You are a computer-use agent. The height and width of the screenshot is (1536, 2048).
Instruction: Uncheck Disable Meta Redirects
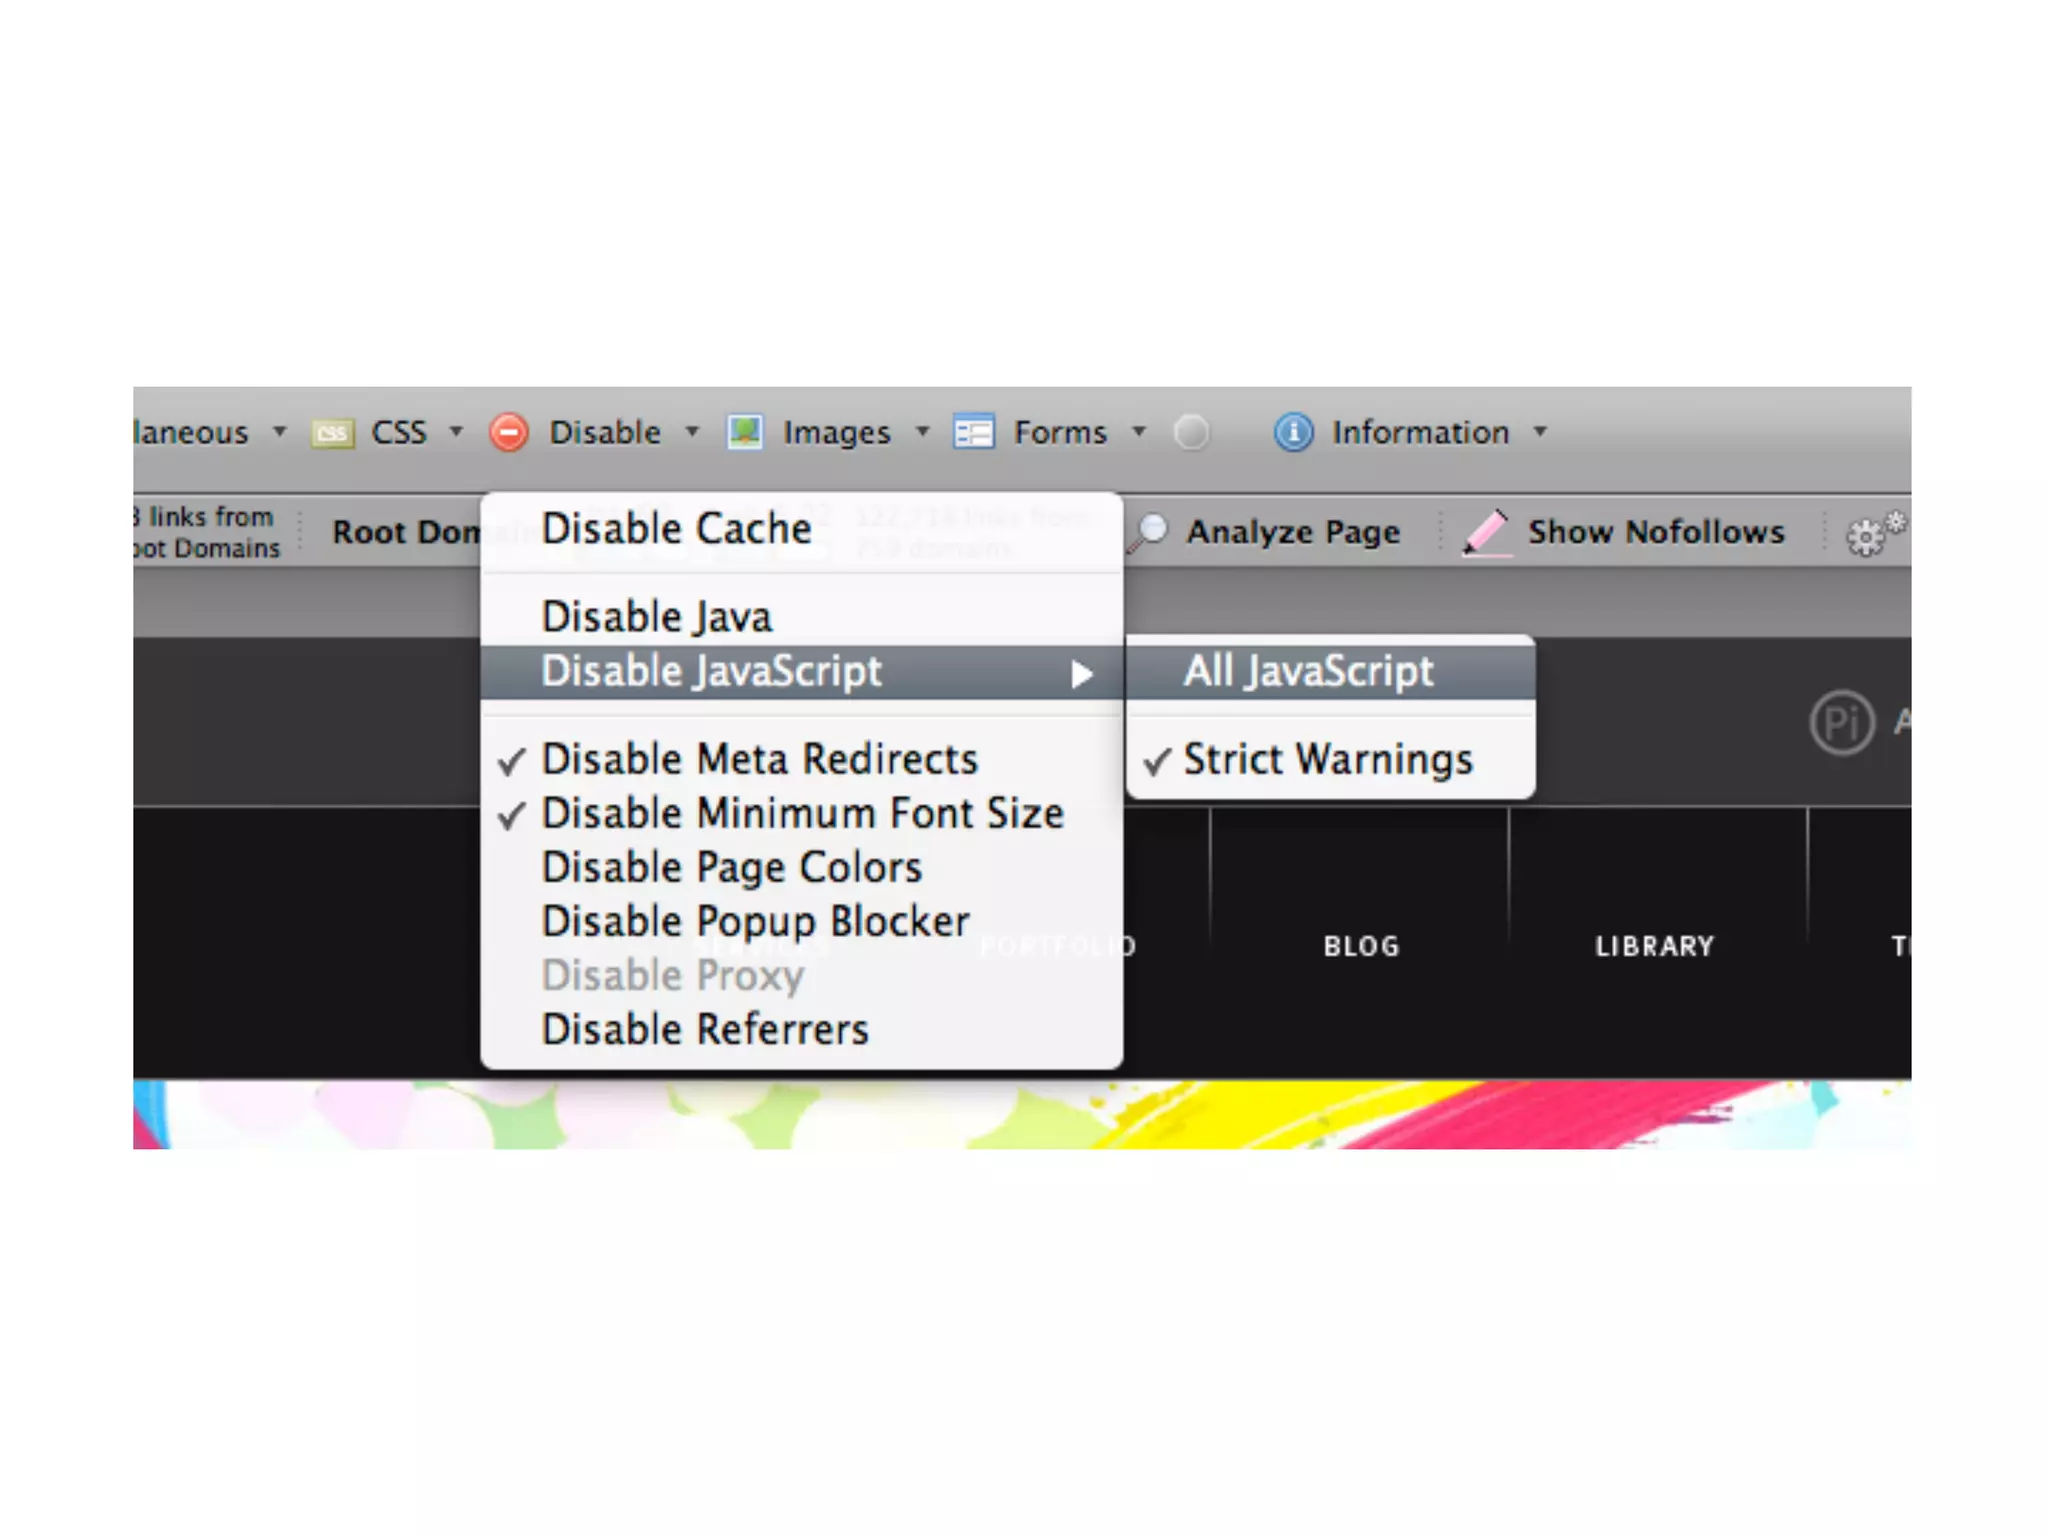758,760
